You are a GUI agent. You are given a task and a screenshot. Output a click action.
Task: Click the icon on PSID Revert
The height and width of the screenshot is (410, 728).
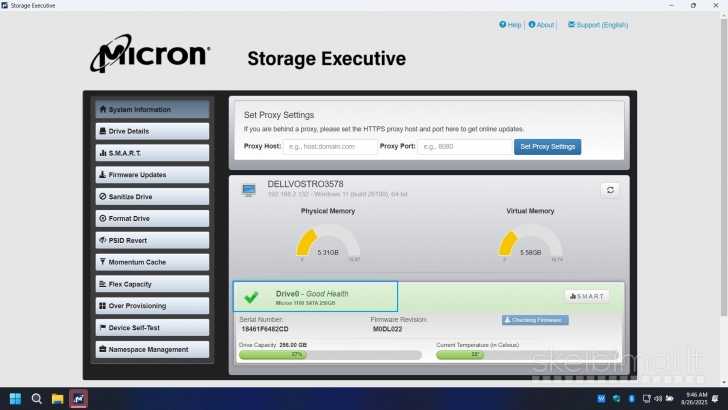103,240
